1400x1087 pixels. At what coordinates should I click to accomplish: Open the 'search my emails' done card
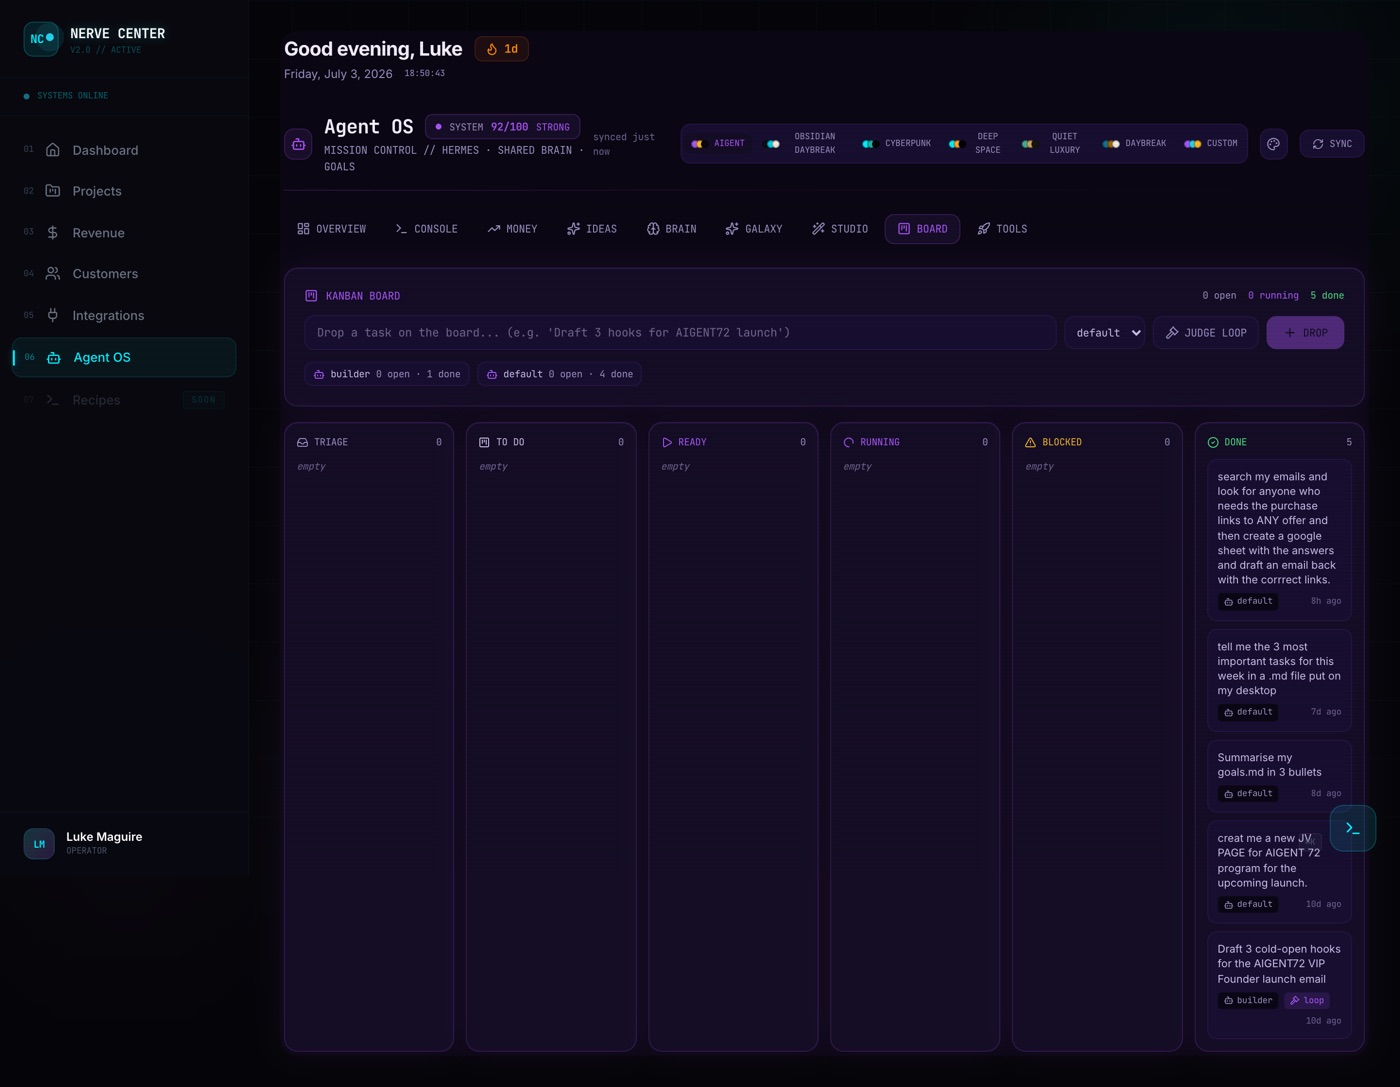coord(1279,540)
